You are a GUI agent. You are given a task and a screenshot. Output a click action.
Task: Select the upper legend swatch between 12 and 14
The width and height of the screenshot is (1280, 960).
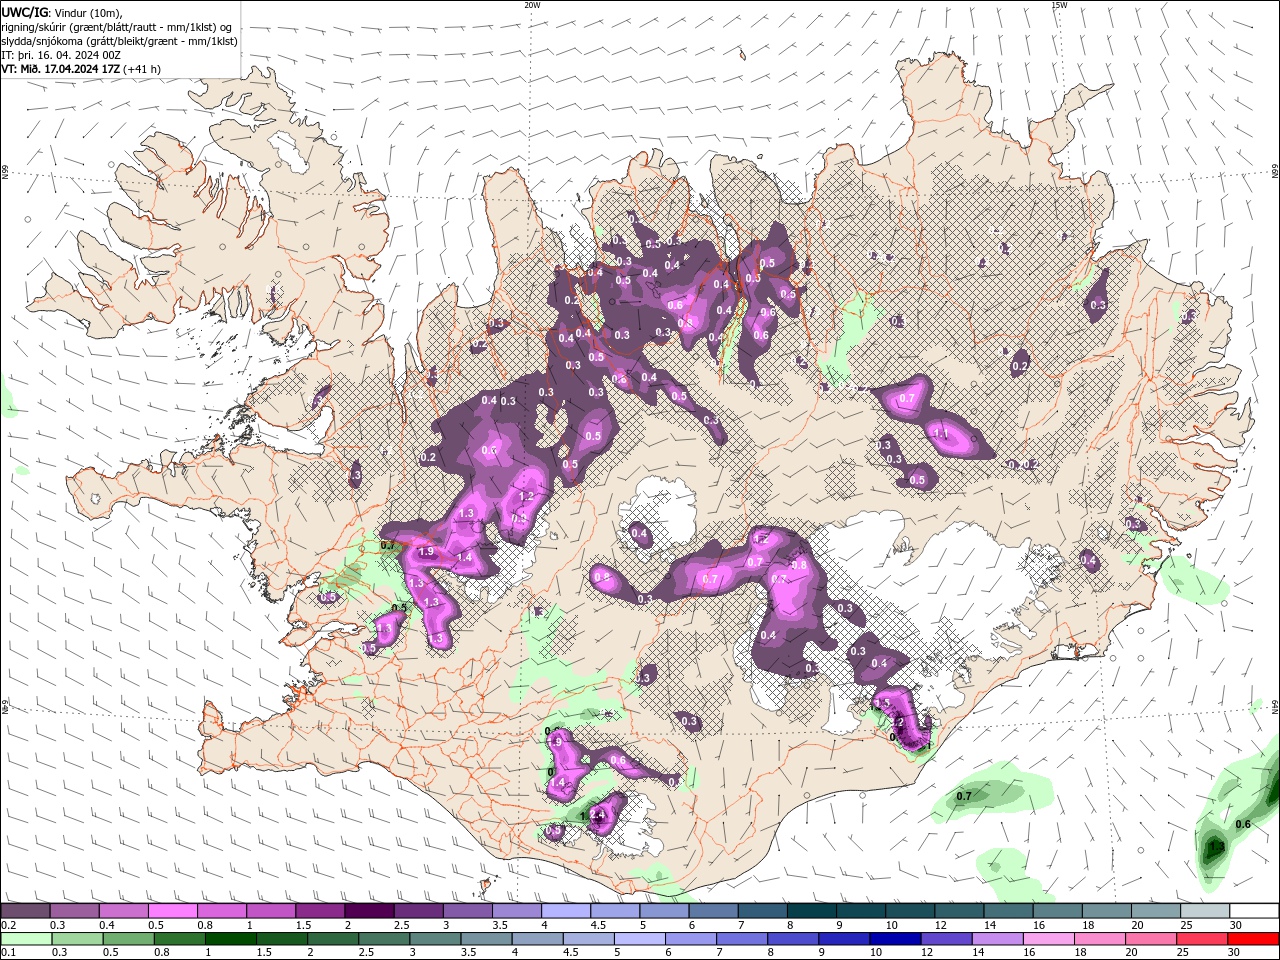point(960,911)
